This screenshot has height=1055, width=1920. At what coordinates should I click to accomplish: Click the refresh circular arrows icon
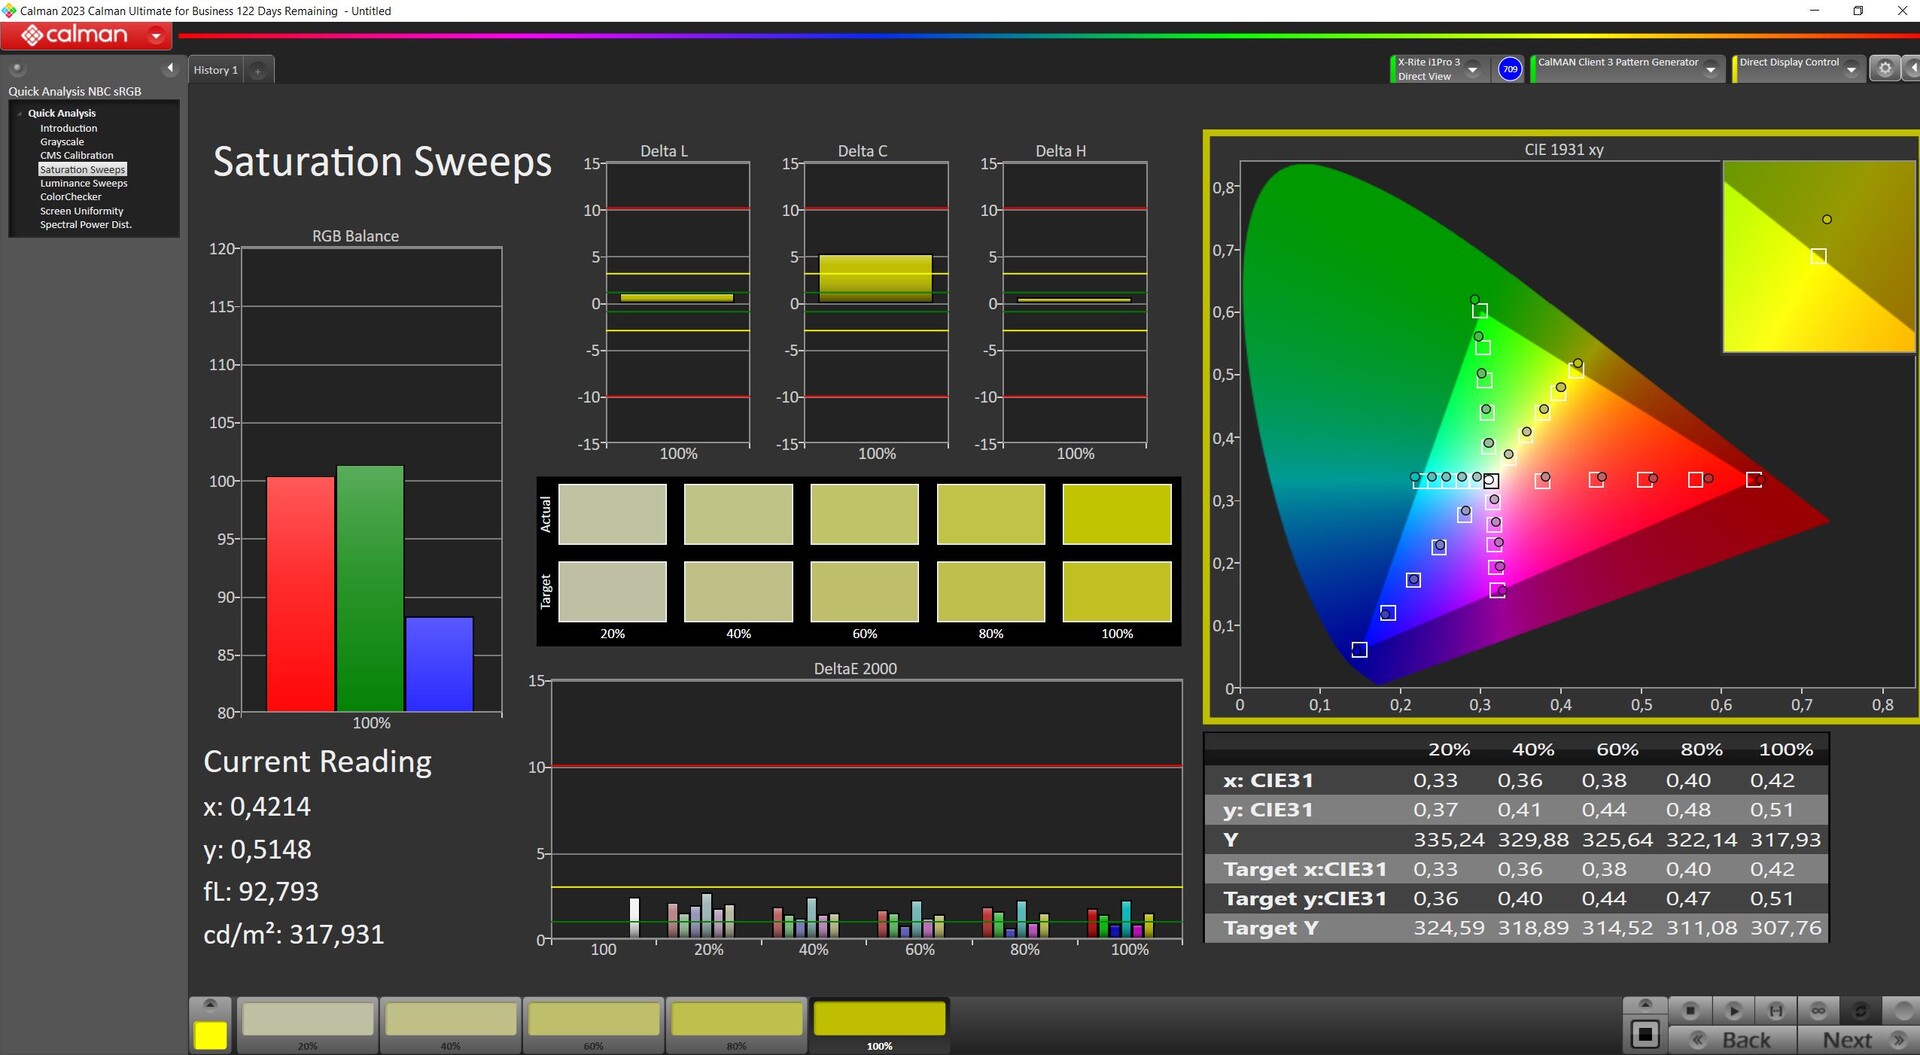pyautogui.click(x=1861, y=1010)
